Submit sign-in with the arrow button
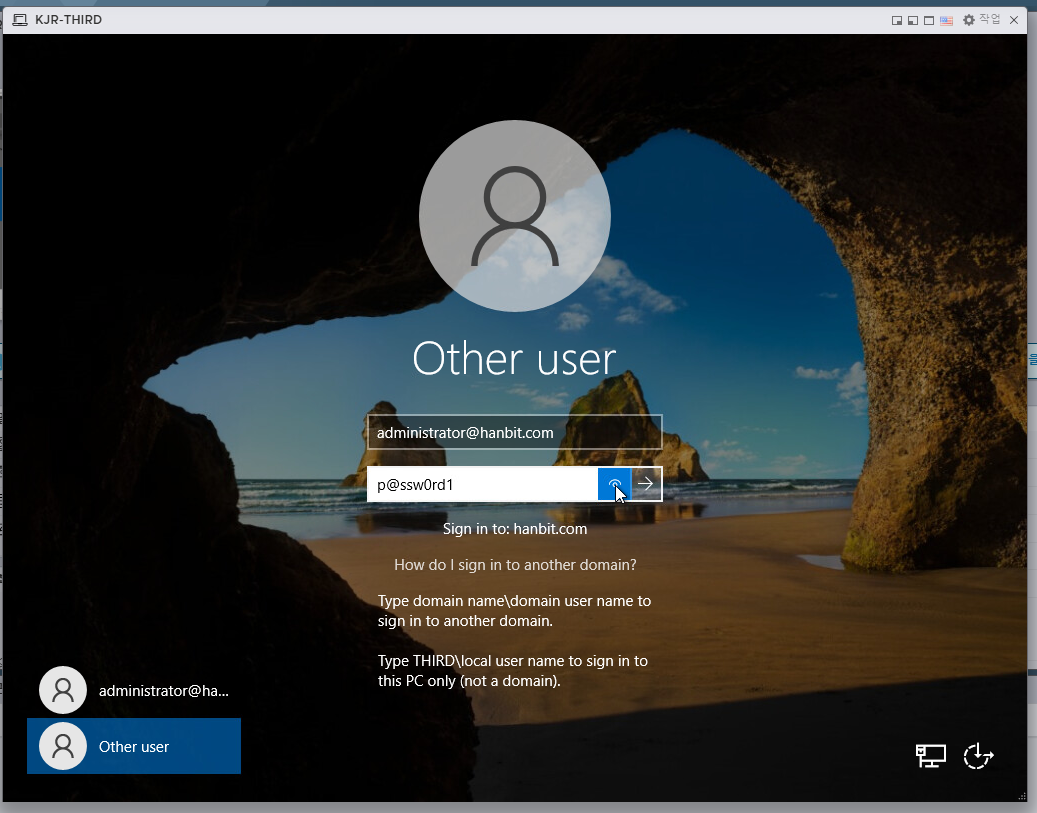 click(x=646, y=485)
